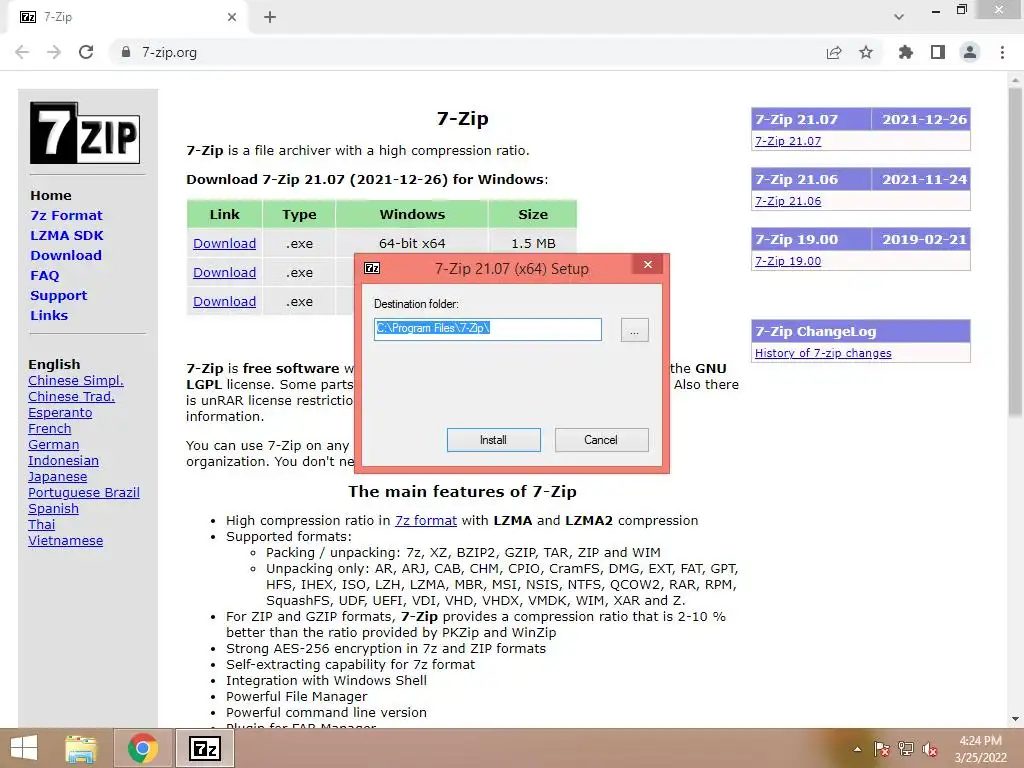Open the Links sidebar link

49,315
